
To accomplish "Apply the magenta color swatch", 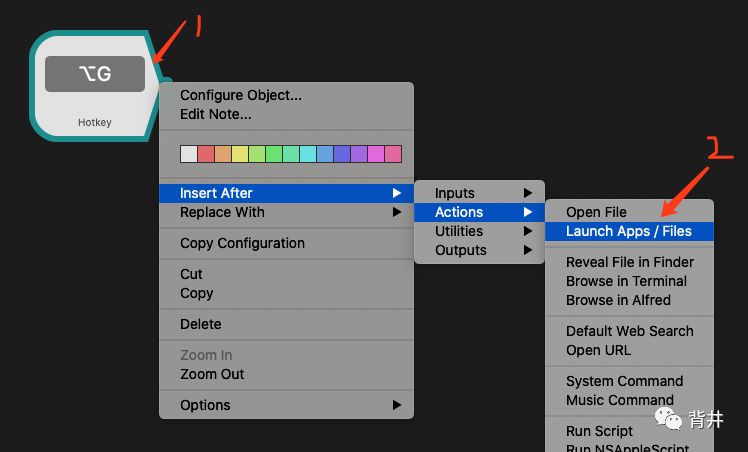I will coord(376,154).
